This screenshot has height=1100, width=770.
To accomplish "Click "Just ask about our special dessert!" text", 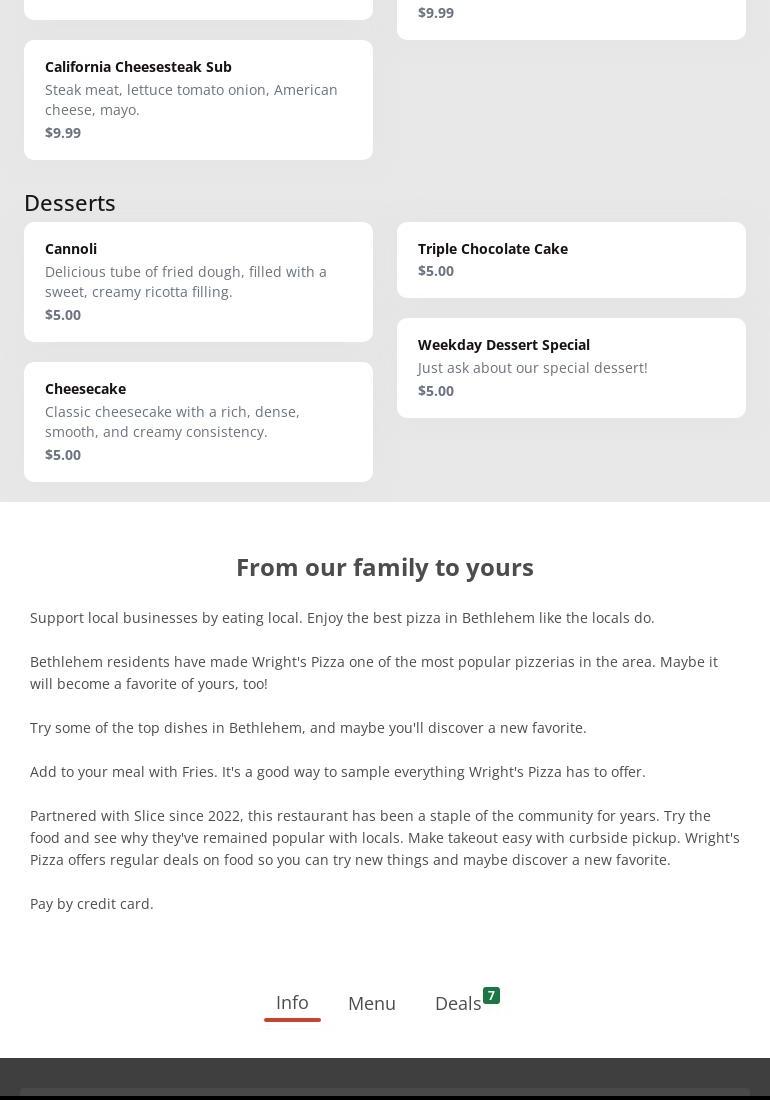I will (x=533, y=368).
